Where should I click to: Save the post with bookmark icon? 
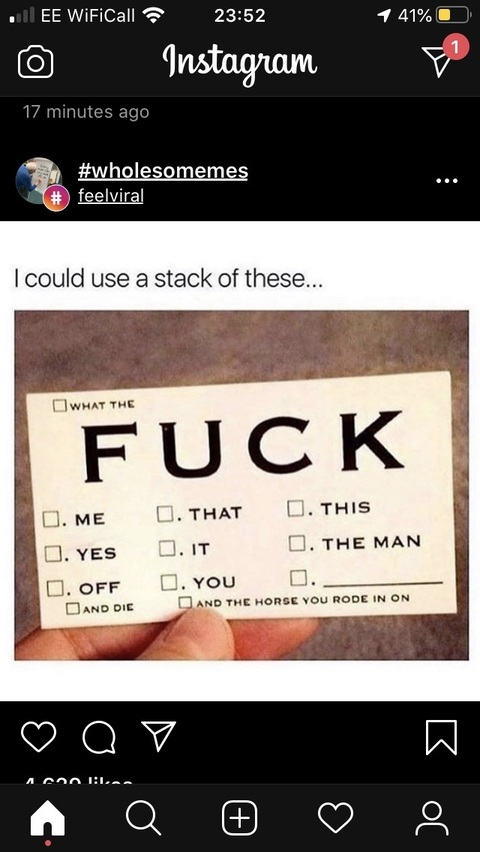point(441,737)
